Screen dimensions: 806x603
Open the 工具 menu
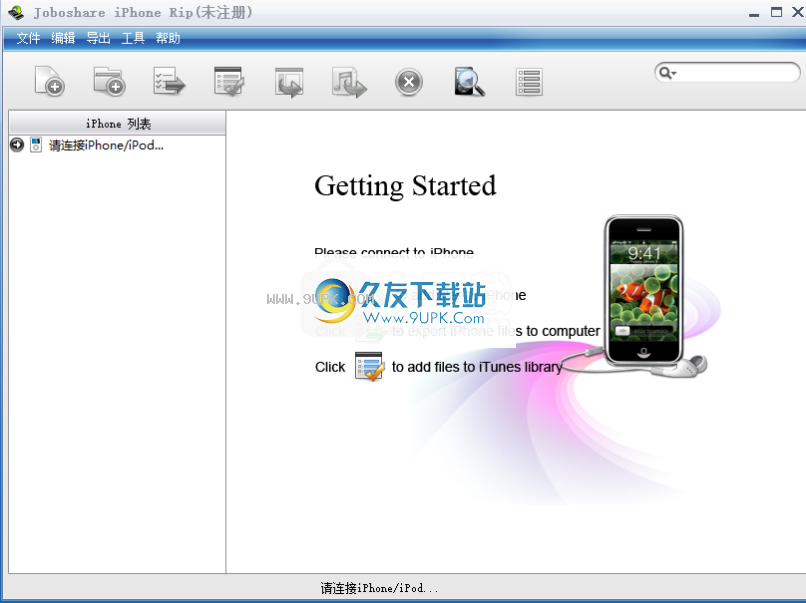133,38
